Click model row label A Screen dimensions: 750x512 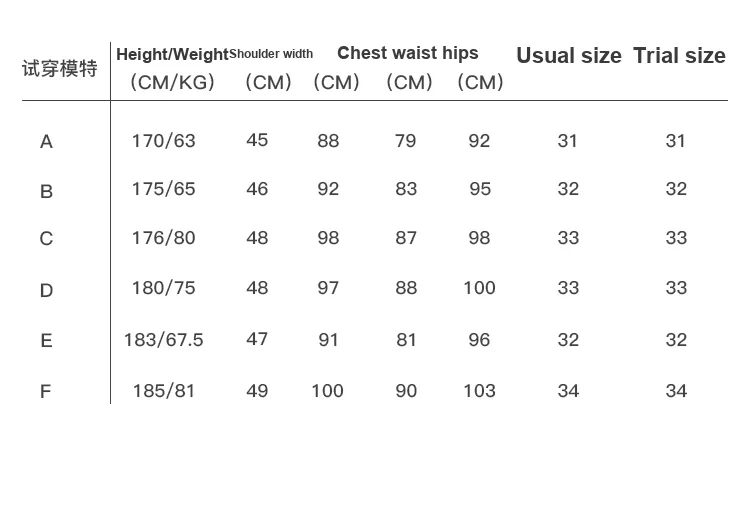coord(46,142)
